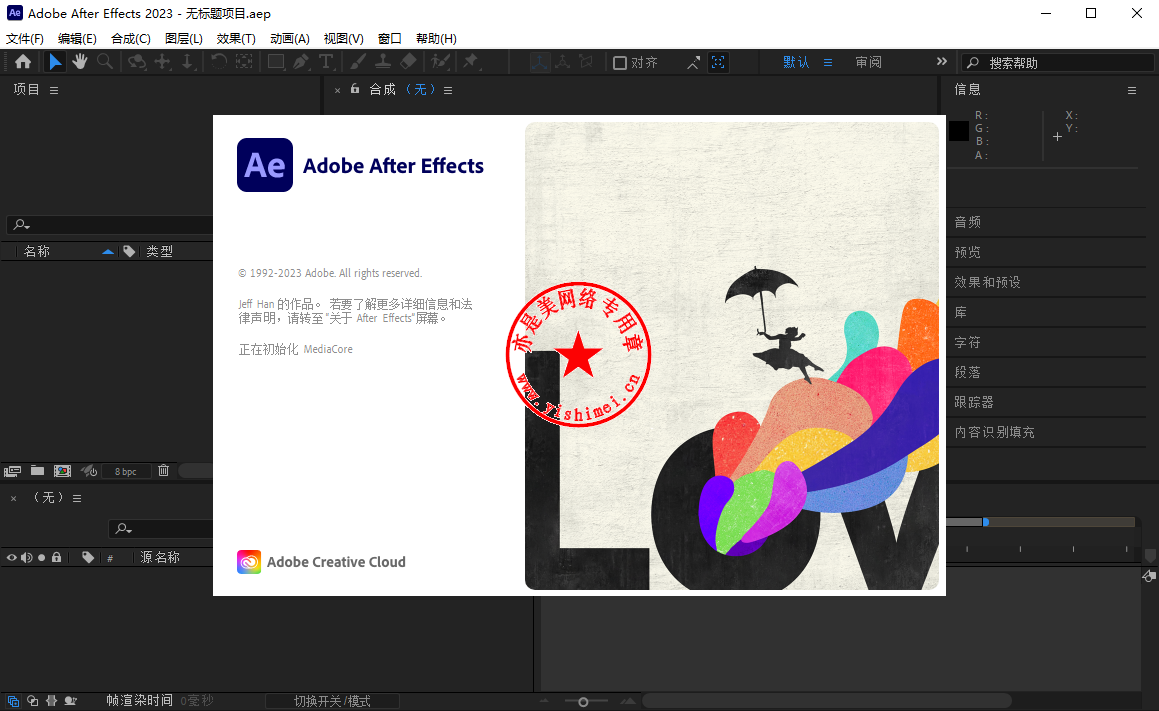Switch to the 默认 workspace

point(796,62)
